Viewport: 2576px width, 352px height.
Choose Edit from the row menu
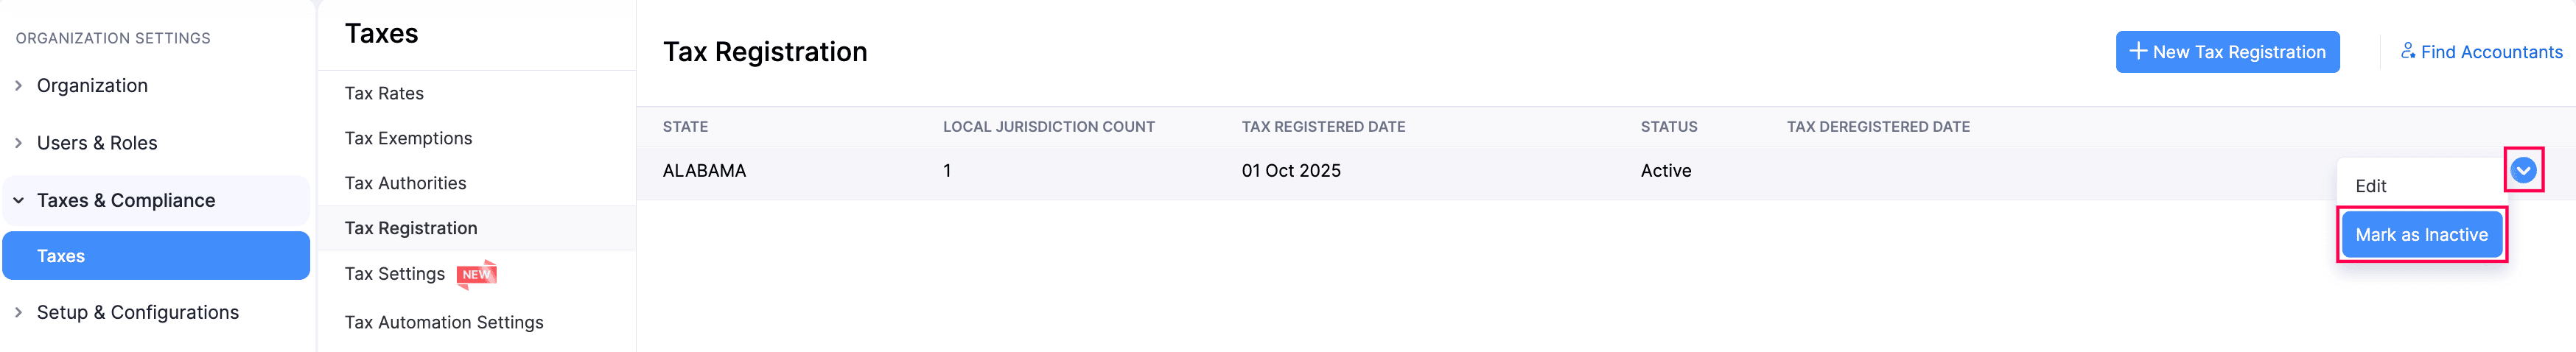point(2370,186)
